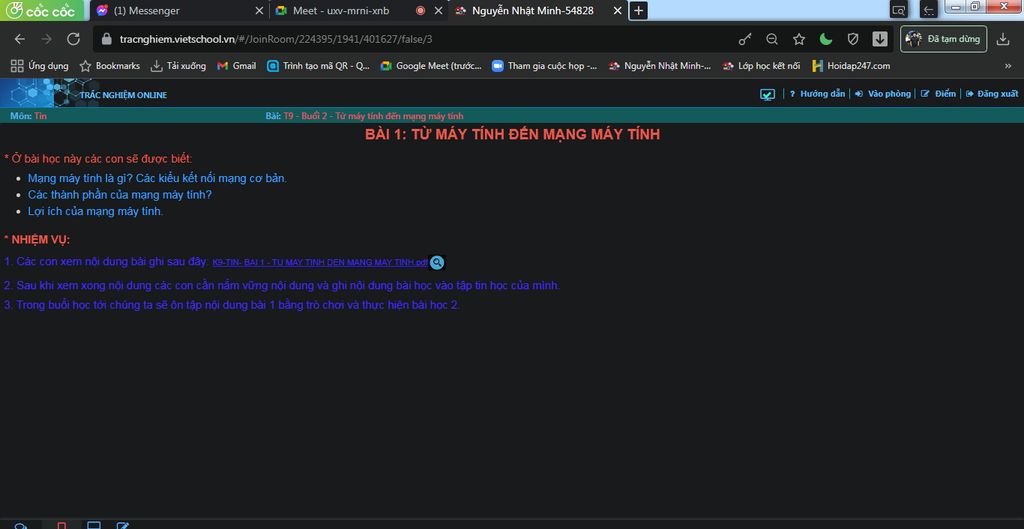Click the 'Bài: T9 - Buổi 2' lesson title
Image resolution: width=1024 pixels, height=529 pixels.
pos(364,116)
